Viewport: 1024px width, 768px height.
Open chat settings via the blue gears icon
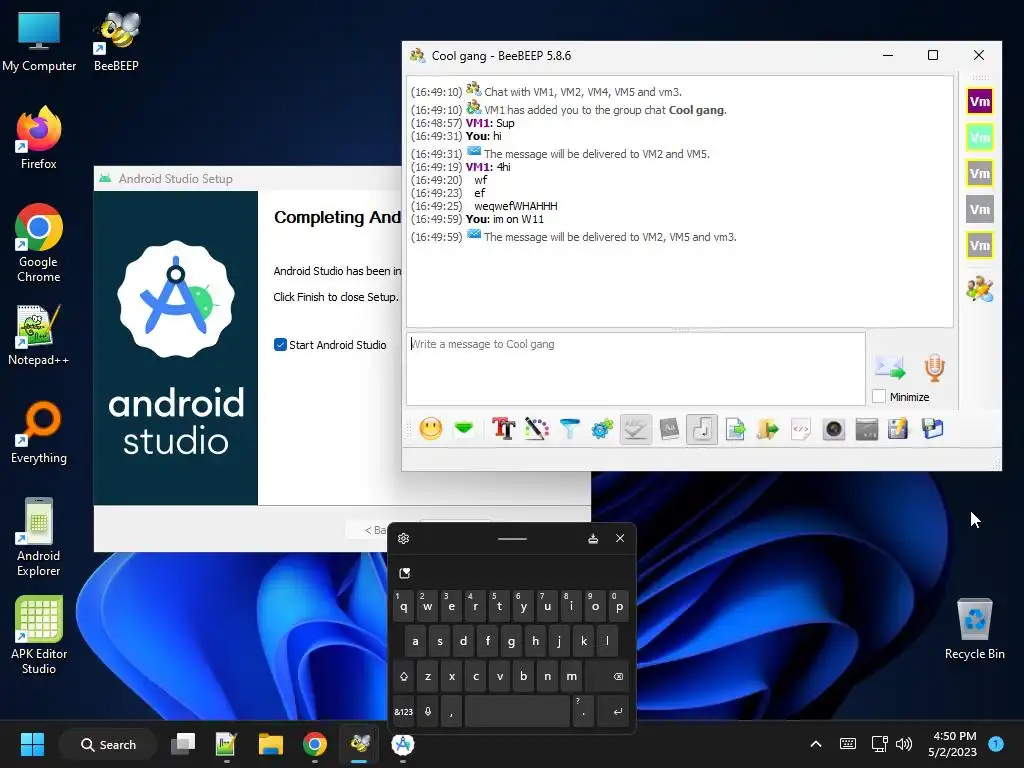point(602,429)
